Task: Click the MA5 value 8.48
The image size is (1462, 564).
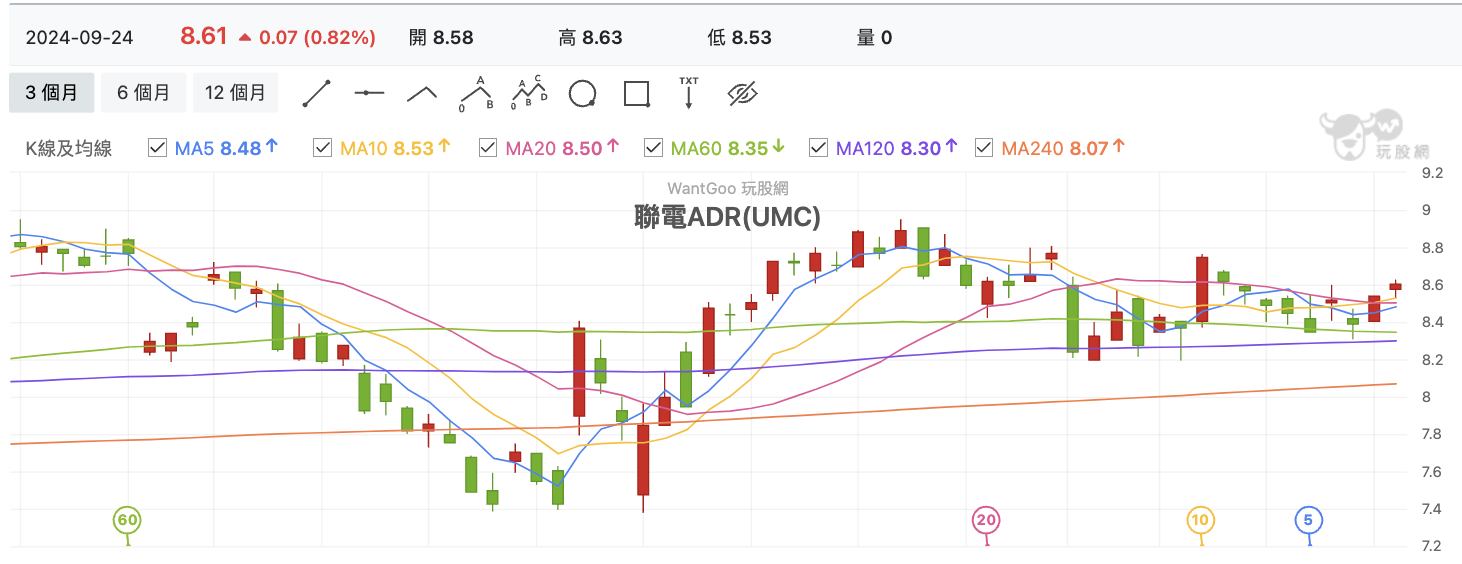Action: (x=240, y=148)
